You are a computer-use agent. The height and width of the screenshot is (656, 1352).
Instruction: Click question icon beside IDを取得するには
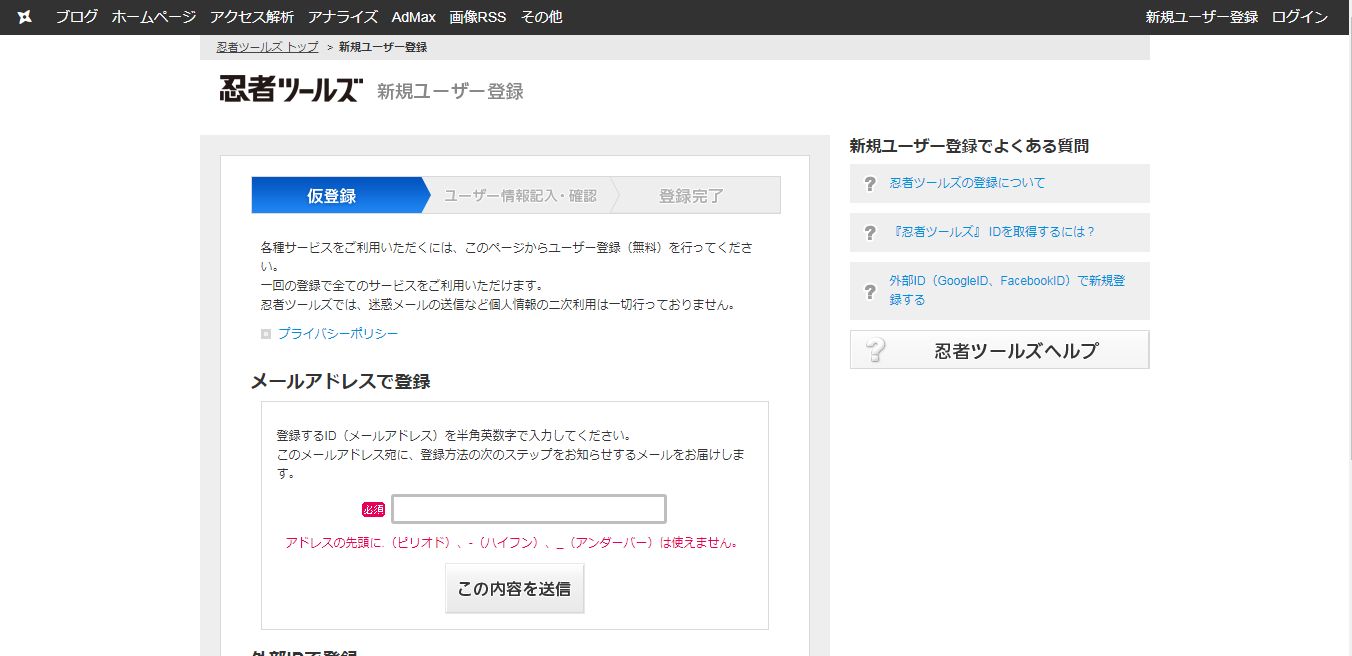[869, 232]
